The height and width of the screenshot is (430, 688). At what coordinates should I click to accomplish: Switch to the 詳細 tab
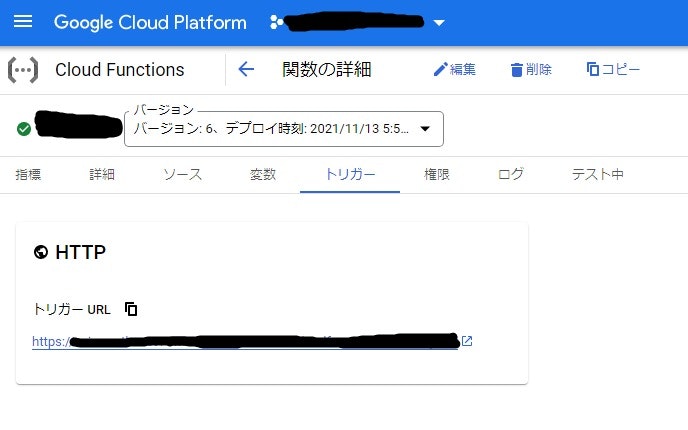(102, 174)
